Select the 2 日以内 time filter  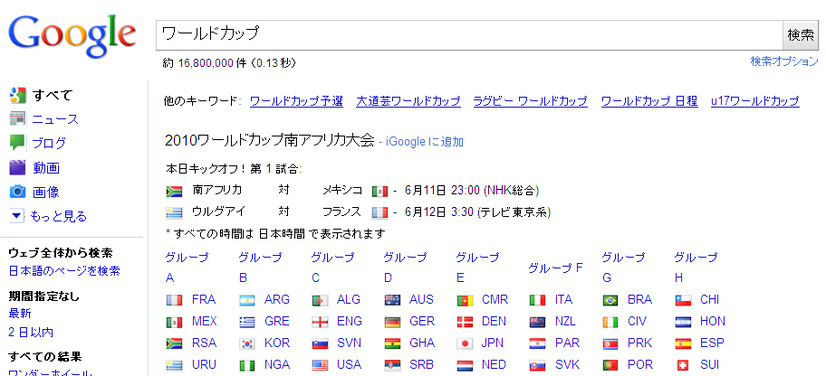pos(31,332)
